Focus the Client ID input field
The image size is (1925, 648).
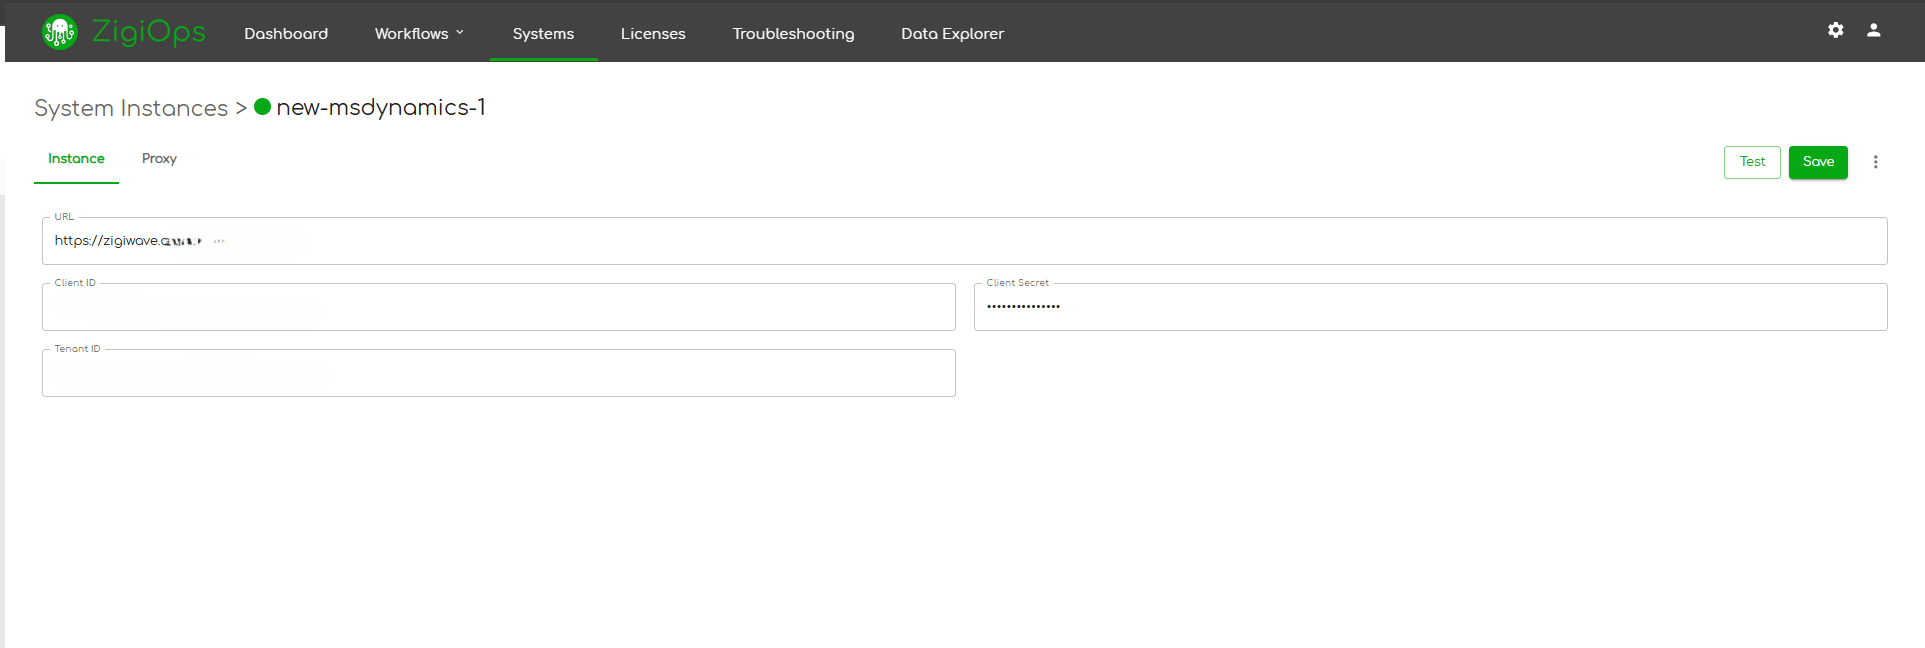498,307
